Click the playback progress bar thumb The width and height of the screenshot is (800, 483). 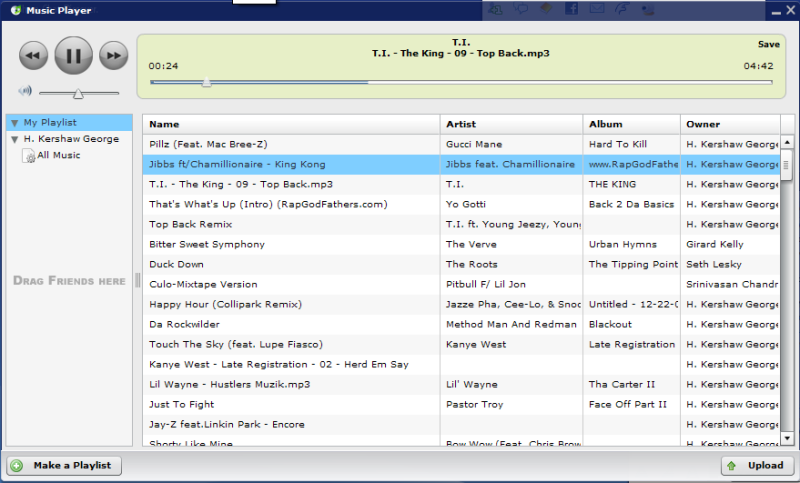coord(206,83)
